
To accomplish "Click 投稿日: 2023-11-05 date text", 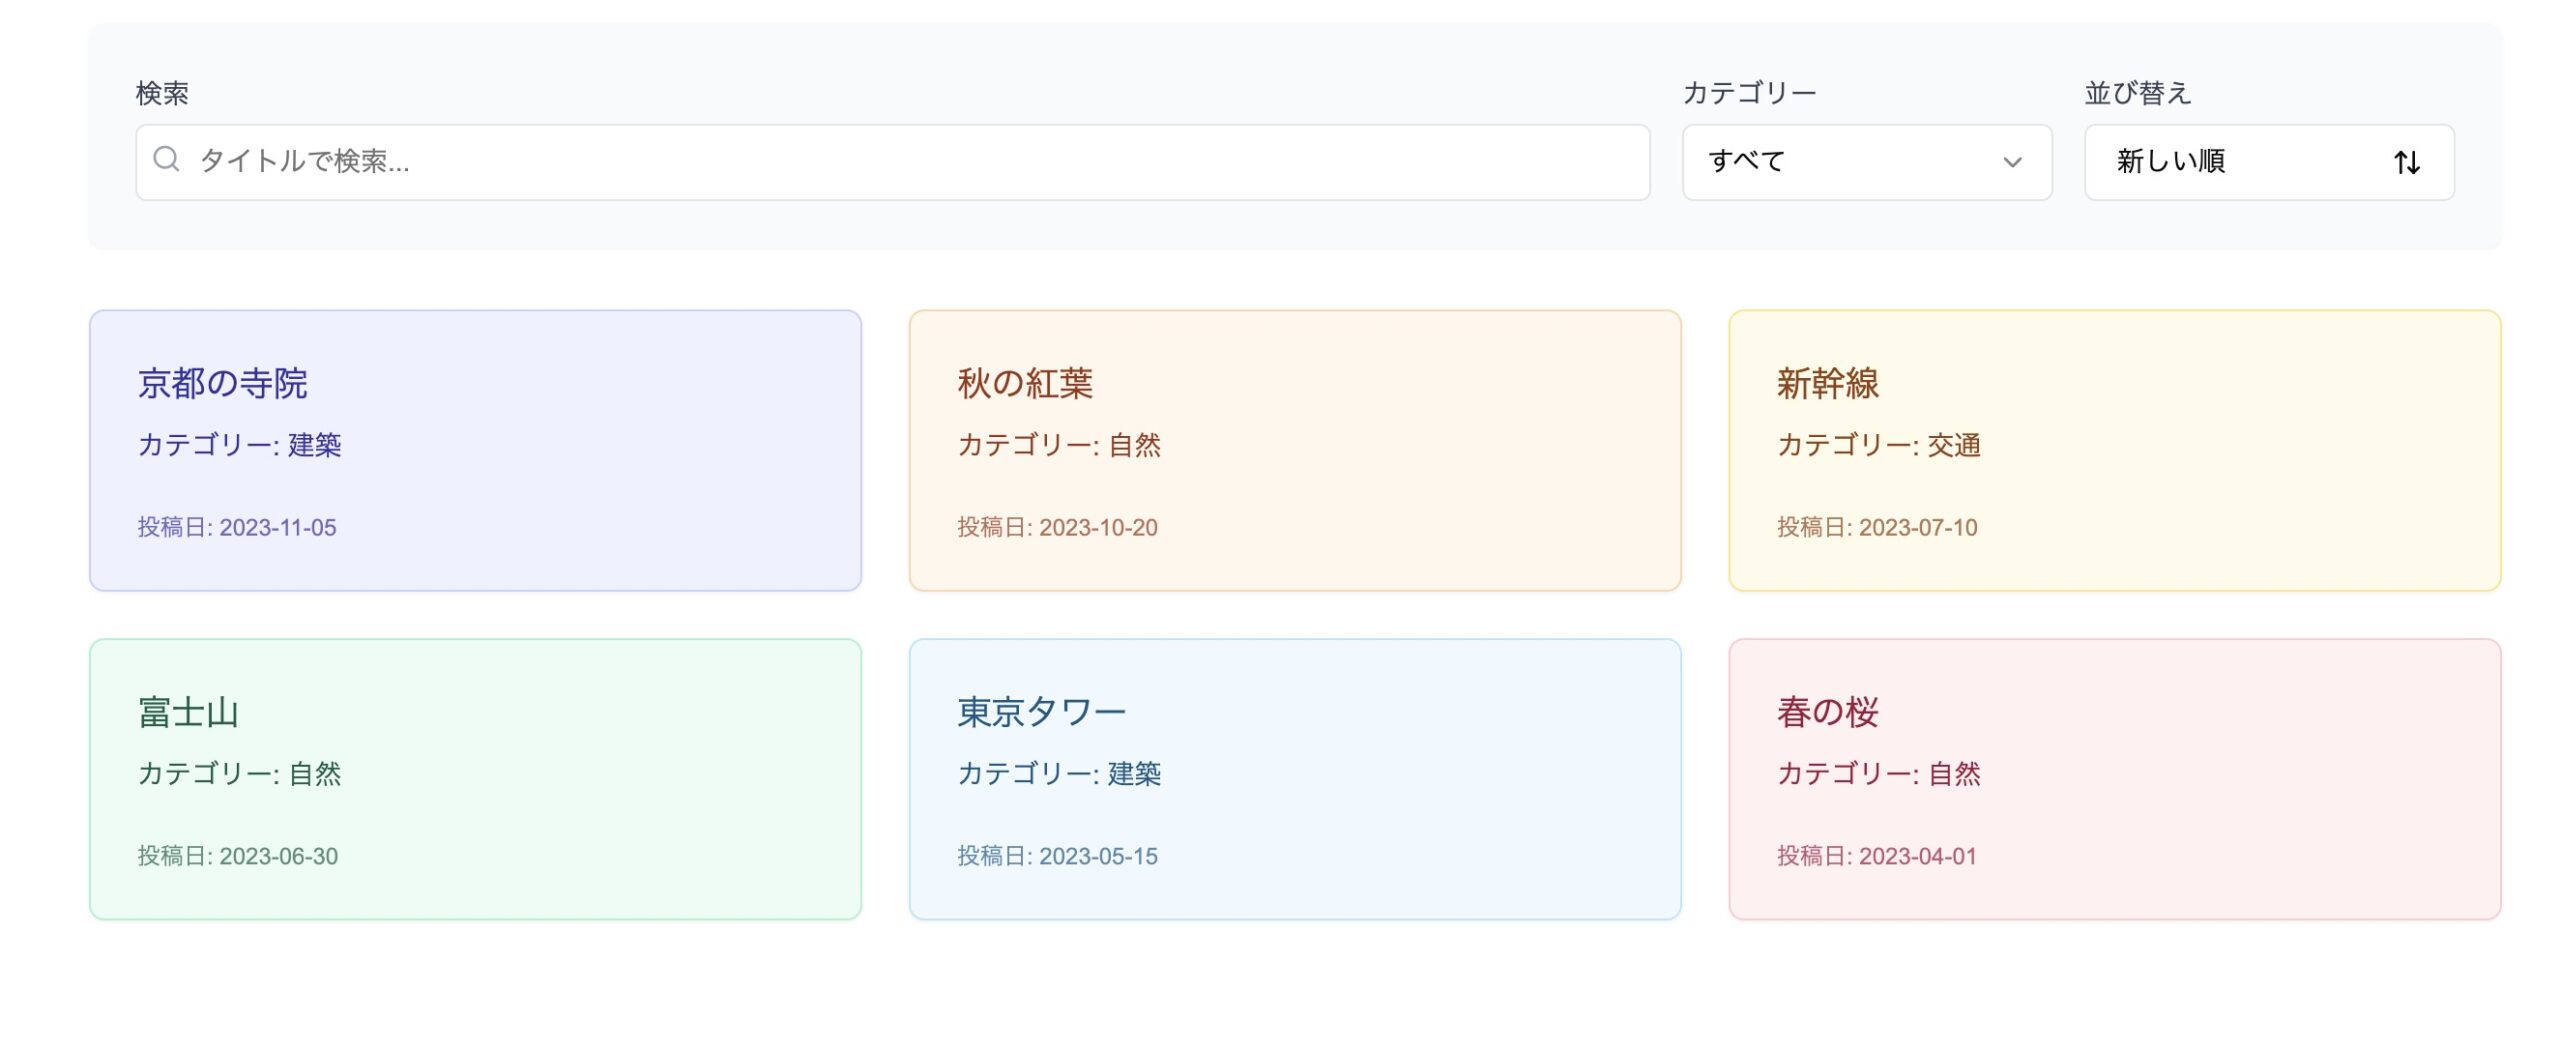I will pos(237,527).
